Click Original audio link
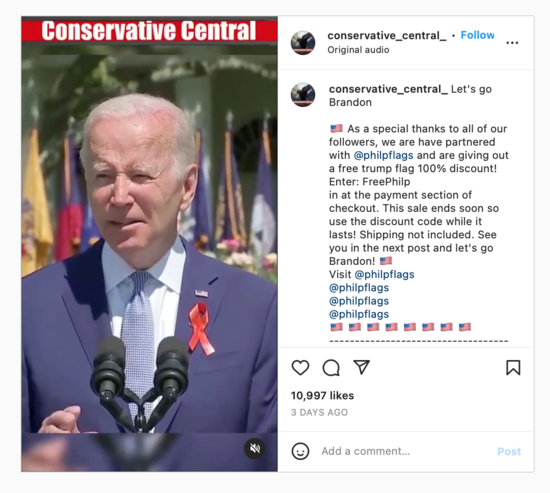Image resolution: width=550 pixels, height=493 pixels. click(x=358, y=50)
